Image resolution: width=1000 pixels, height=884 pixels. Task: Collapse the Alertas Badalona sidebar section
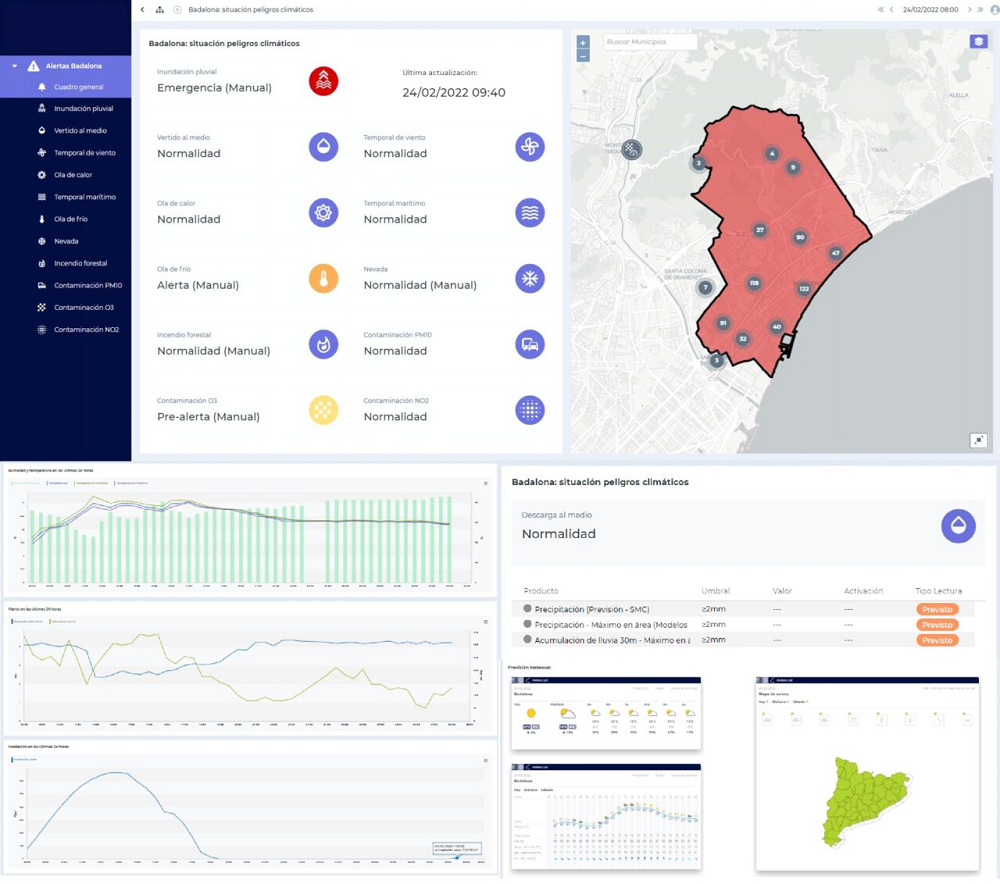pos(15,66)
